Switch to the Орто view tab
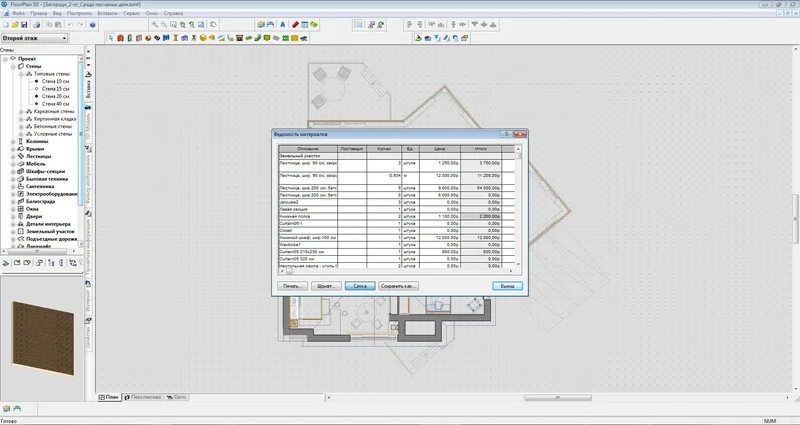800x425 pixels. 177,397
